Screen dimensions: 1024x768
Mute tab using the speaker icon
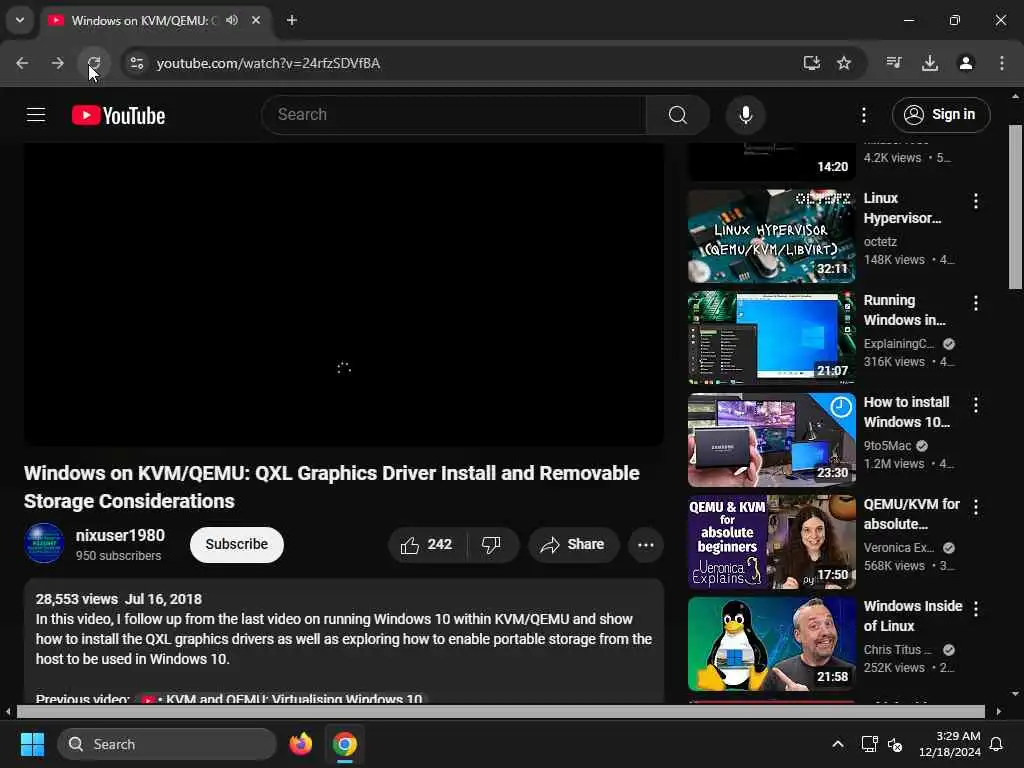(232, 20)
